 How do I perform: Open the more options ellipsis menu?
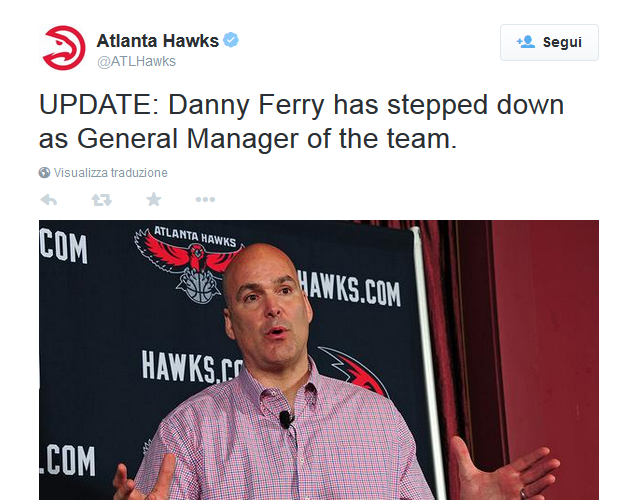(x=205, y=199)
